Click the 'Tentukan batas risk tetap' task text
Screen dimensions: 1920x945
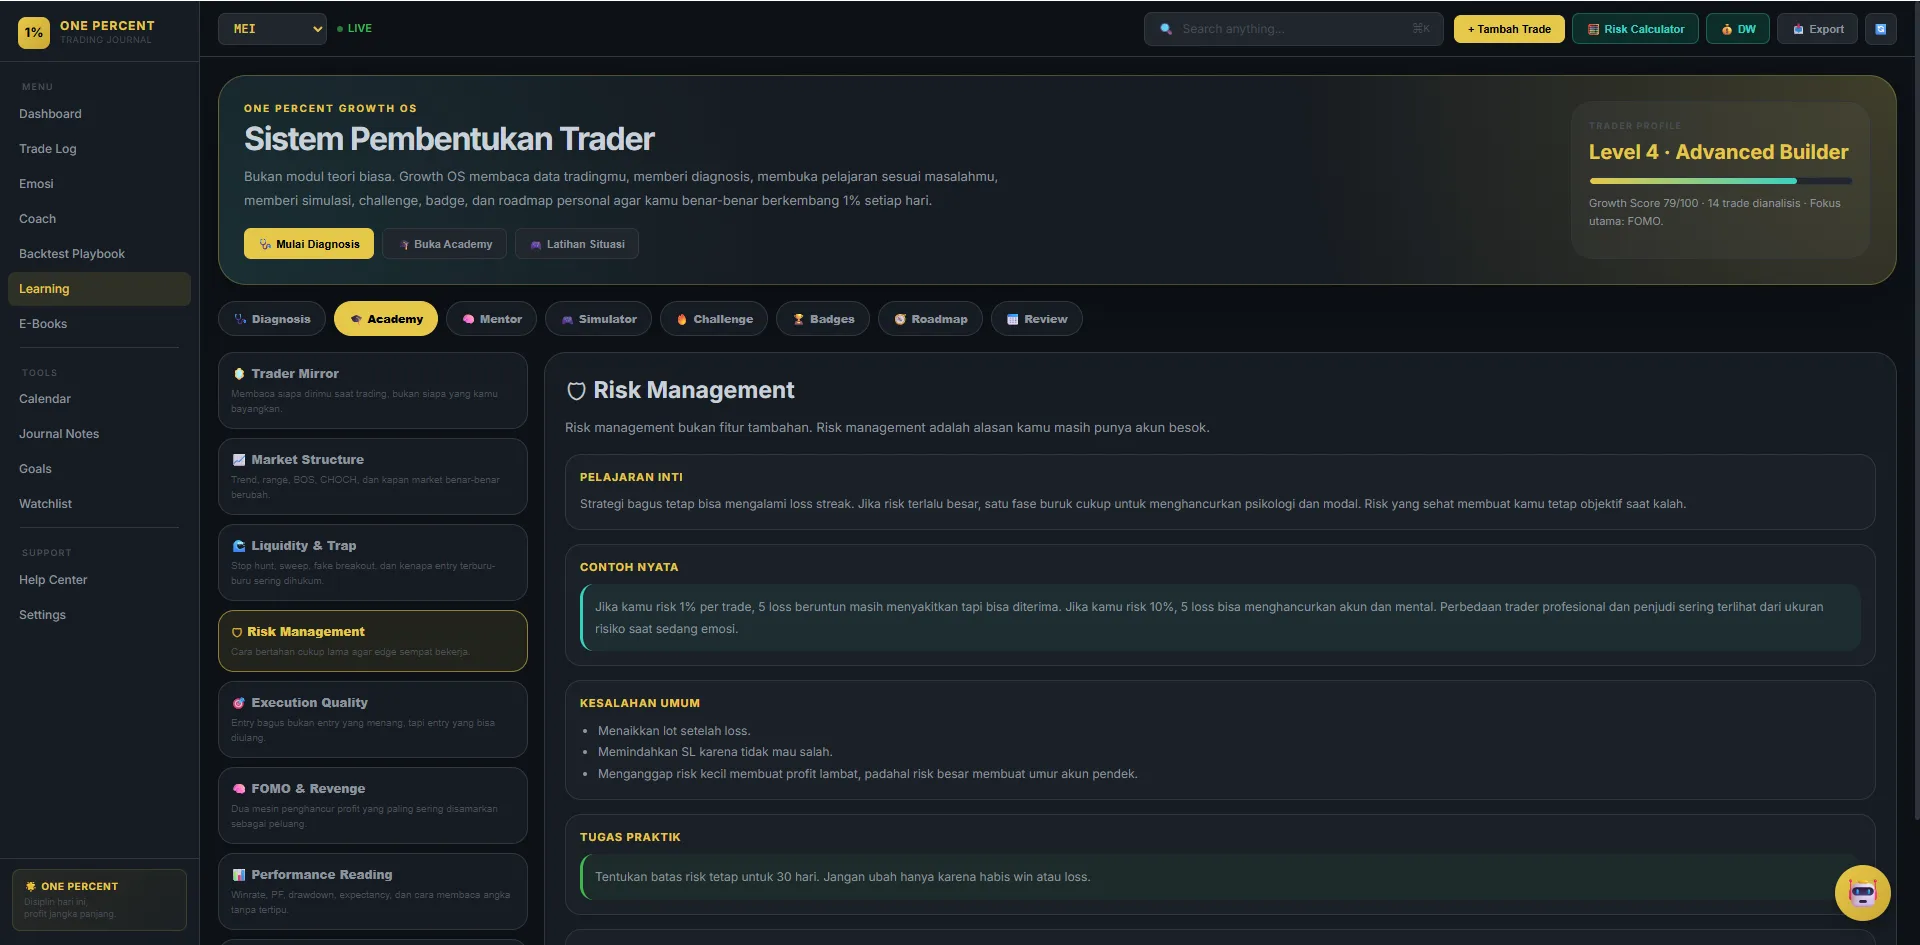(842, 877)
